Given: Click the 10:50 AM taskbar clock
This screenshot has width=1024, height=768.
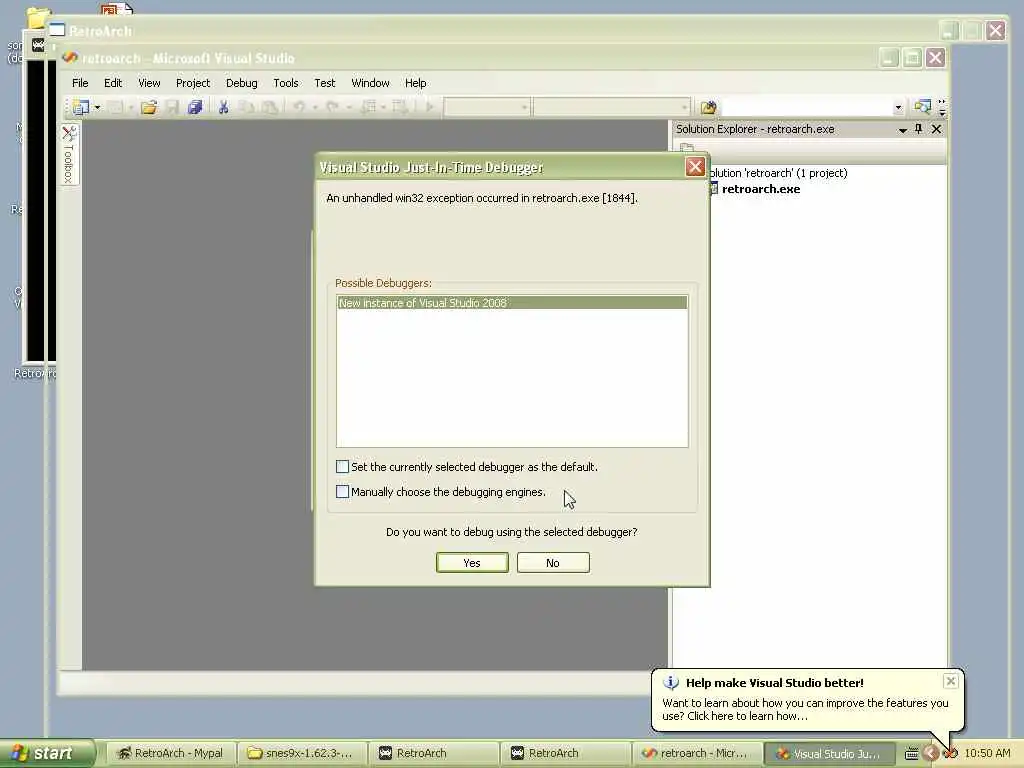Looking at the screenshot, I should (x=987, y=753).
